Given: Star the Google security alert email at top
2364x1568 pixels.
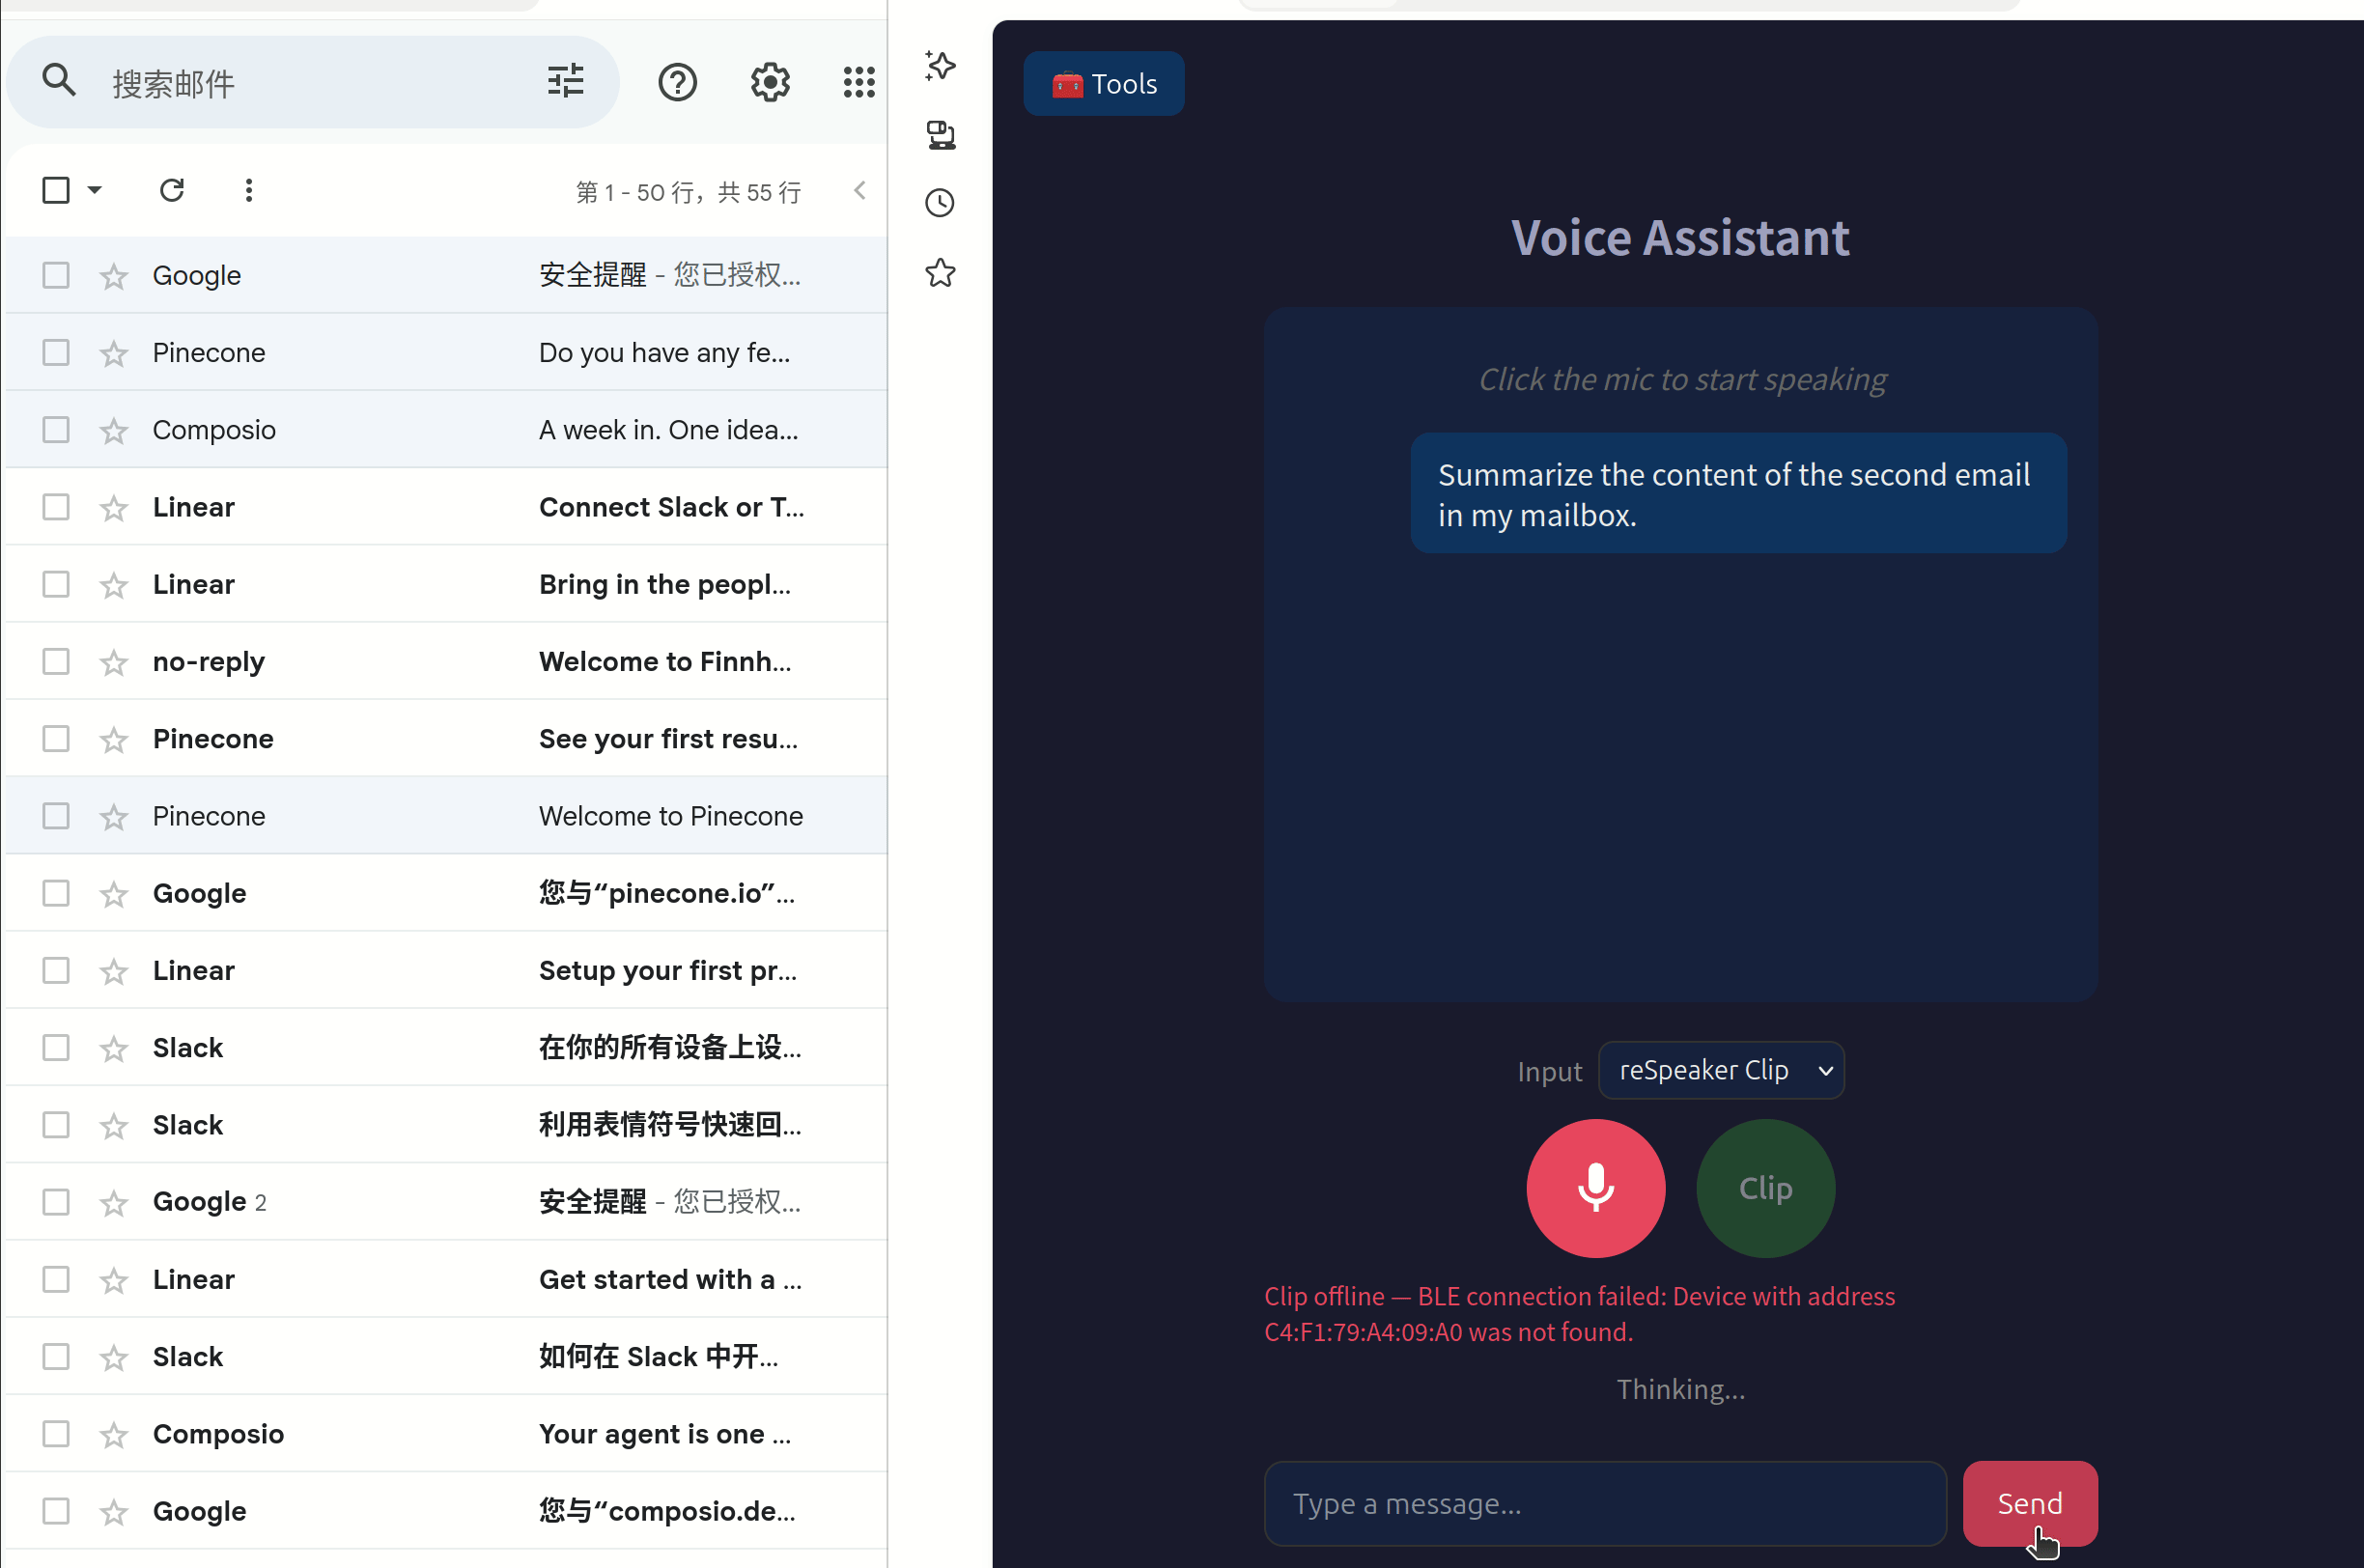Looking at the screenshot, I should (114, 276).
